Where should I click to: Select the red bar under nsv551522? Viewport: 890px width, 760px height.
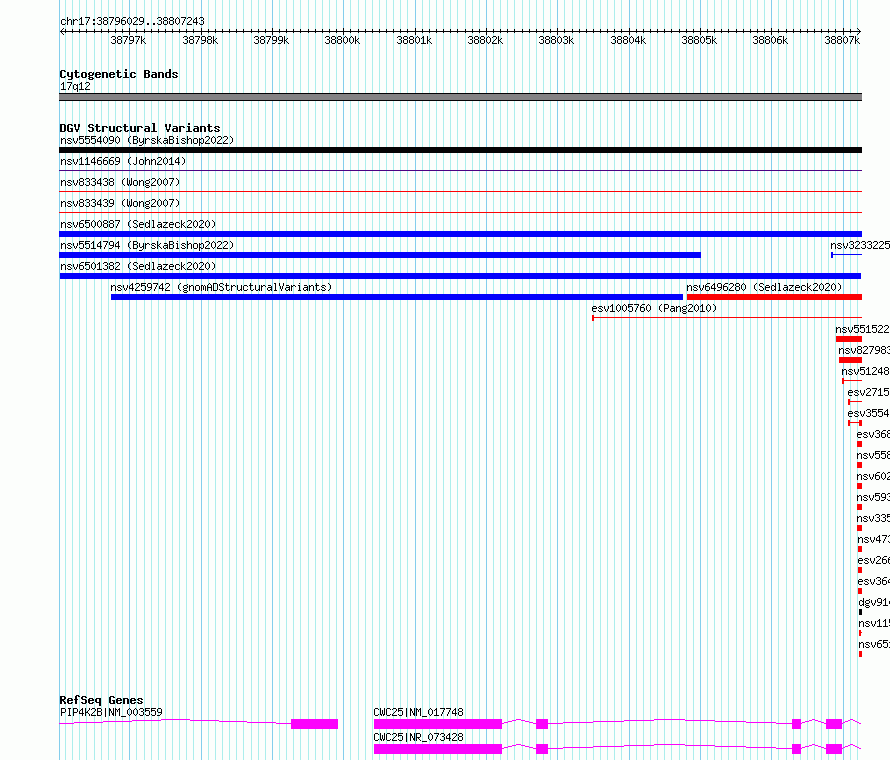click(849, 339)
